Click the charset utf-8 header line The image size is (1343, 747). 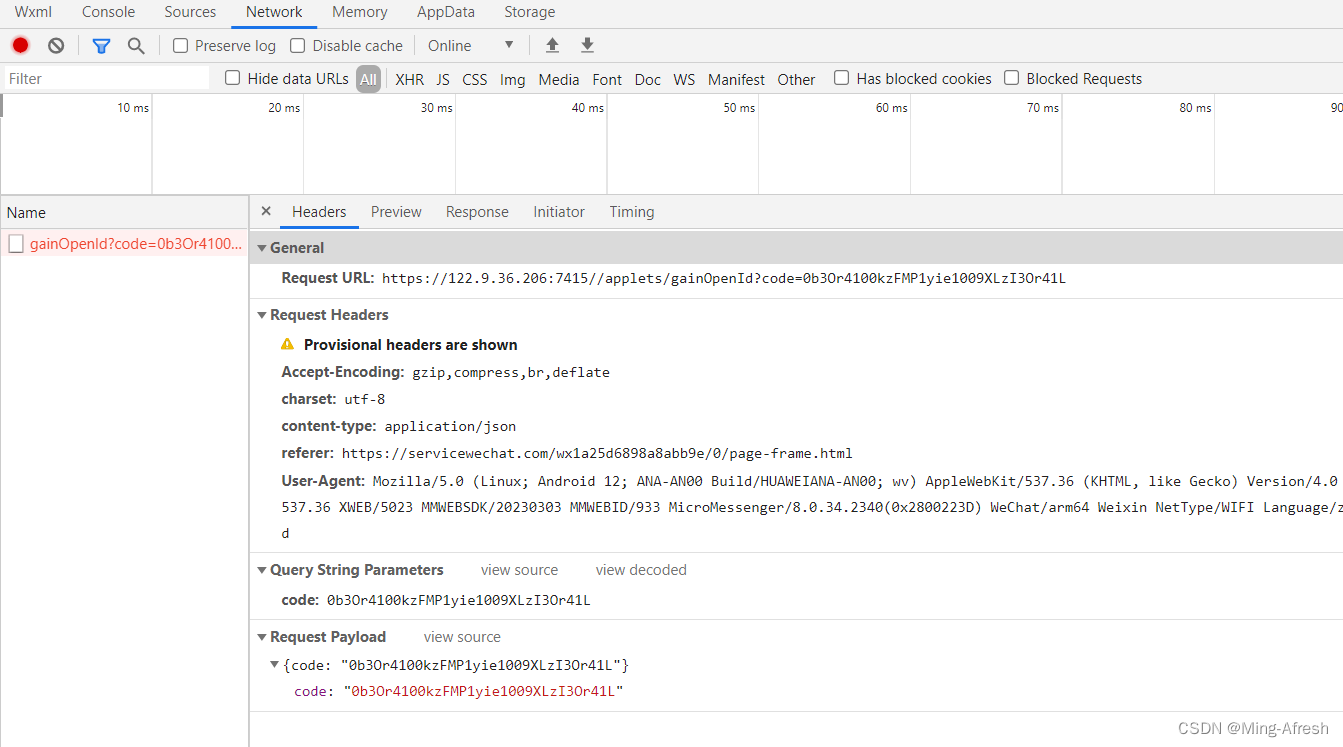point(333,399)
